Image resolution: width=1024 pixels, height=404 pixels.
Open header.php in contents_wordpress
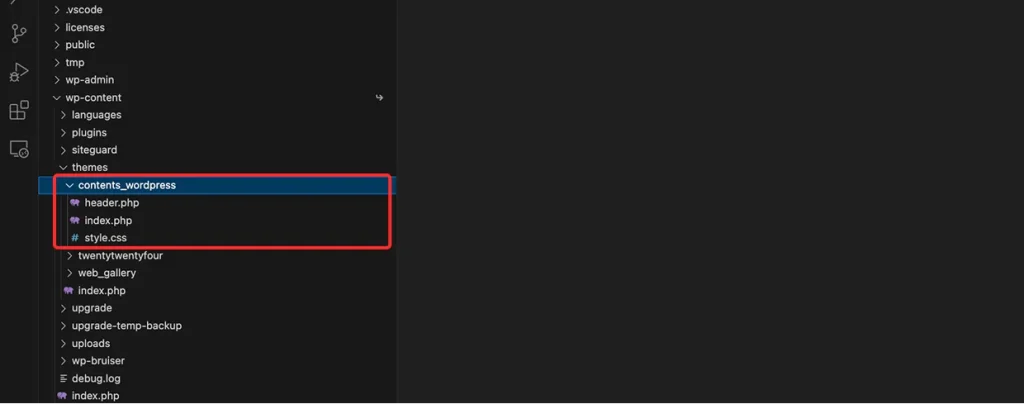click(x=112, y=203)
